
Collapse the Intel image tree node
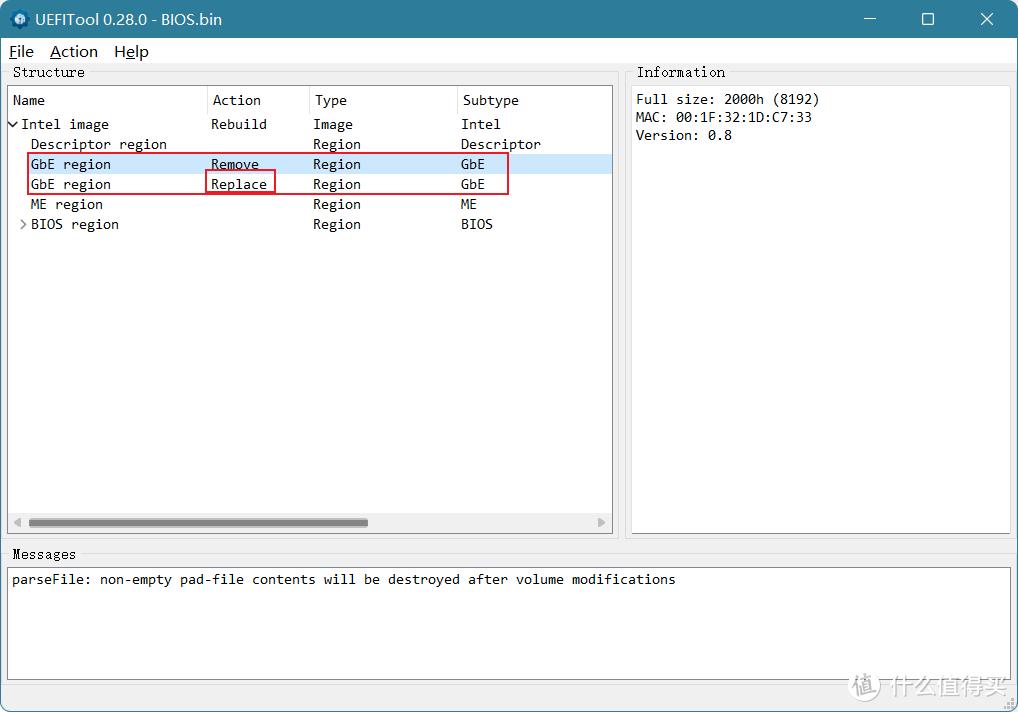(13, 125)
